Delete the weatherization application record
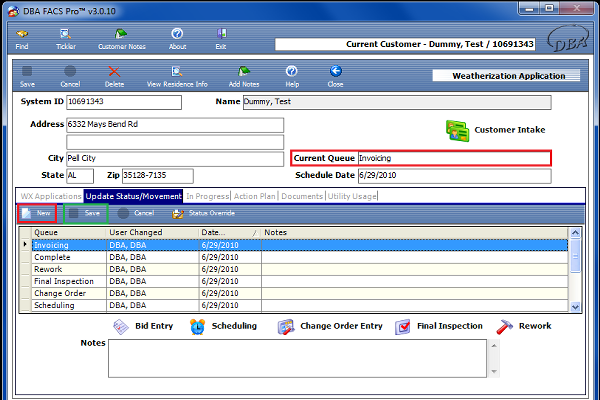 click(114, 77)
